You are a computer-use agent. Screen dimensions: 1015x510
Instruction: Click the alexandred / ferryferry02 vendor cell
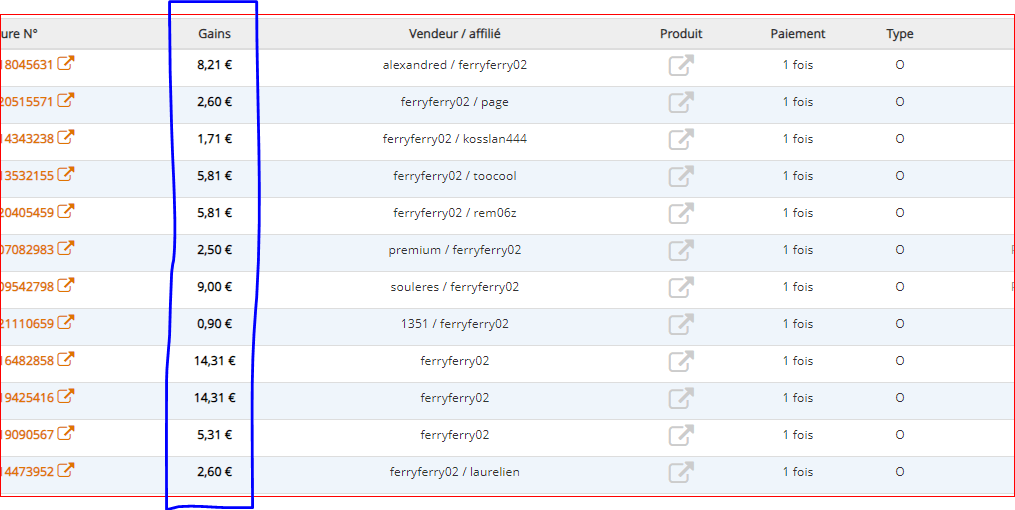(x=454, y=65)
